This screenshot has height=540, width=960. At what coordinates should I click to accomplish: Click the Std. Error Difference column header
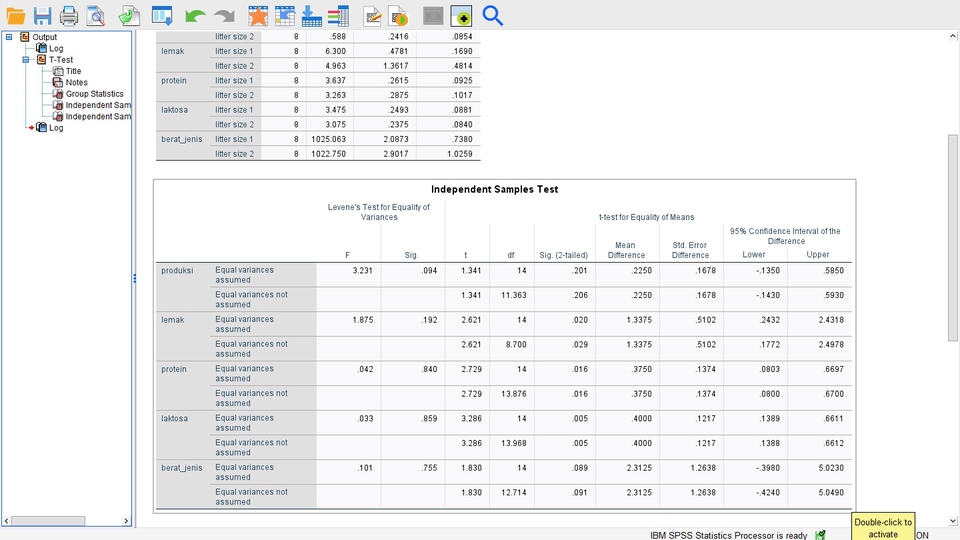(690, 250)
